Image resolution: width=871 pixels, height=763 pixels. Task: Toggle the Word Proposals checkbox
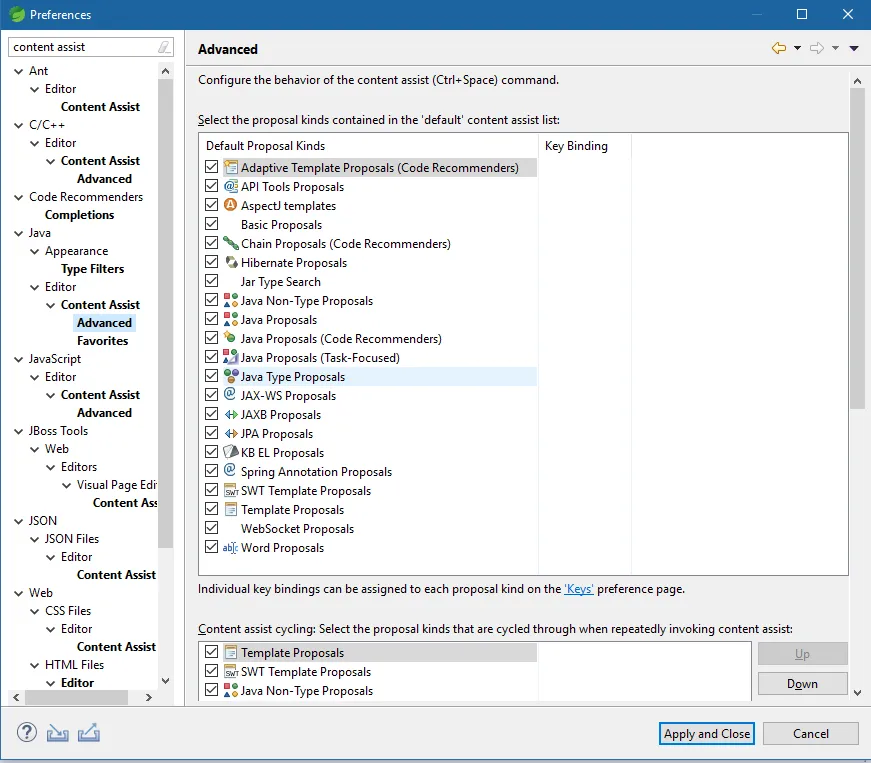click(x=211, y=546)
